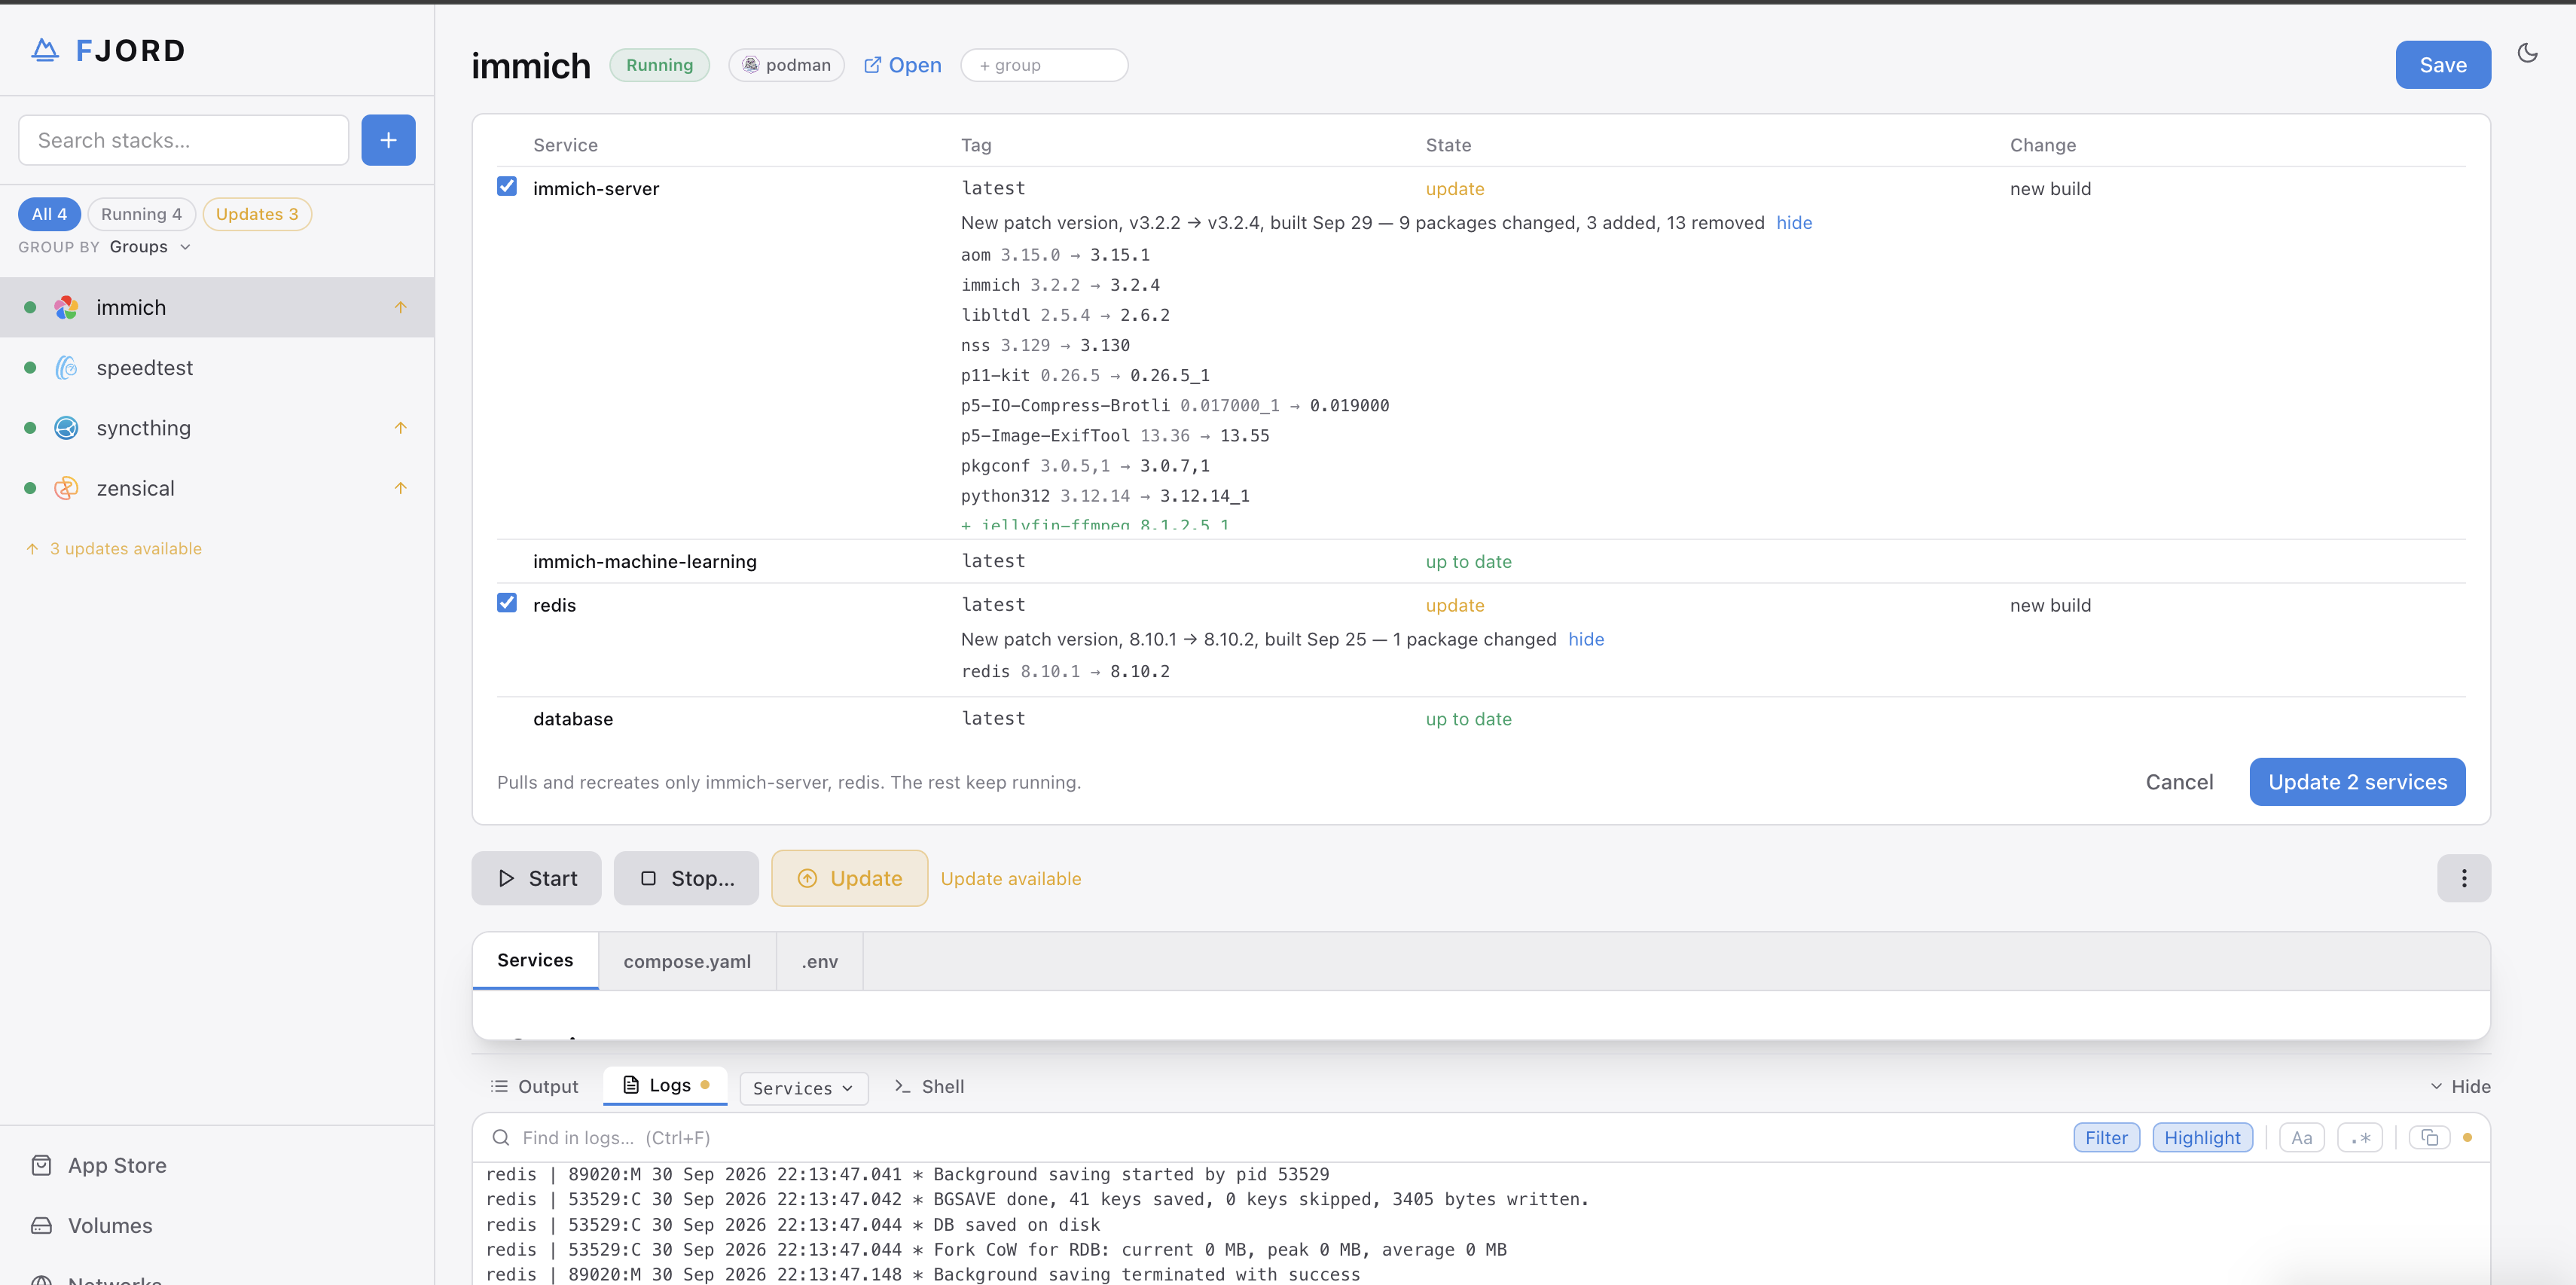Viewport: 2576px width, 1285px height.
Task: Toggle case-sensitive Aa option
Action: 2301,1137
